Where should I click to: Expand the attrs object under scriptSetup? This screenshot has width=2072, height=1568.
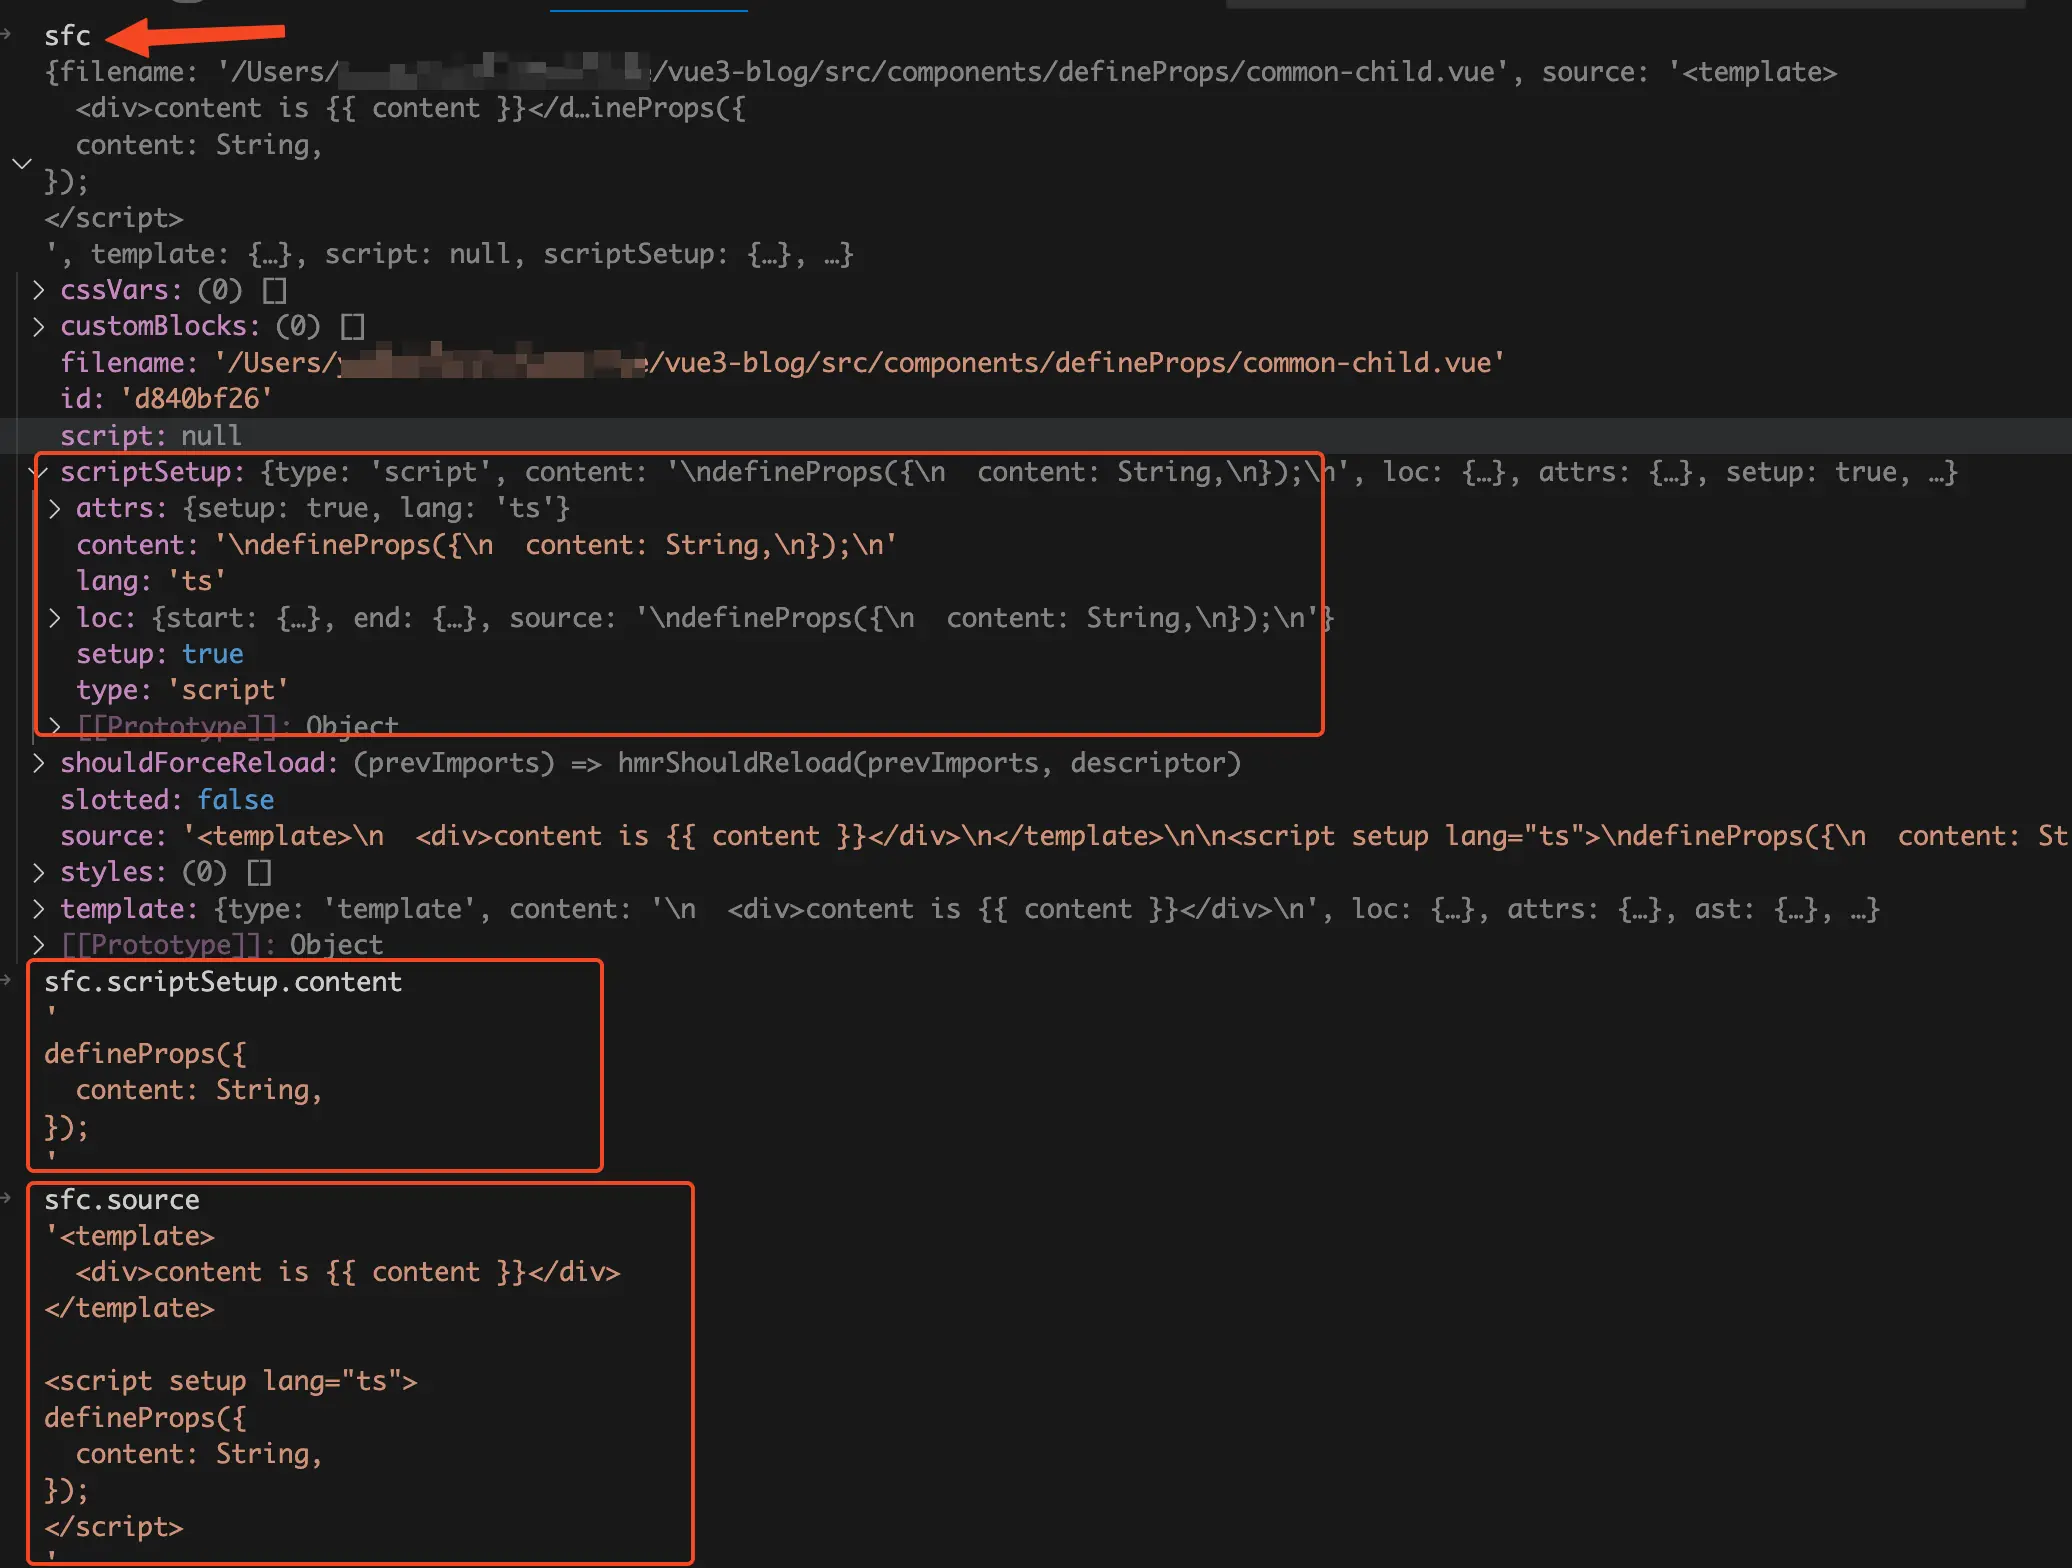(55, 508)
